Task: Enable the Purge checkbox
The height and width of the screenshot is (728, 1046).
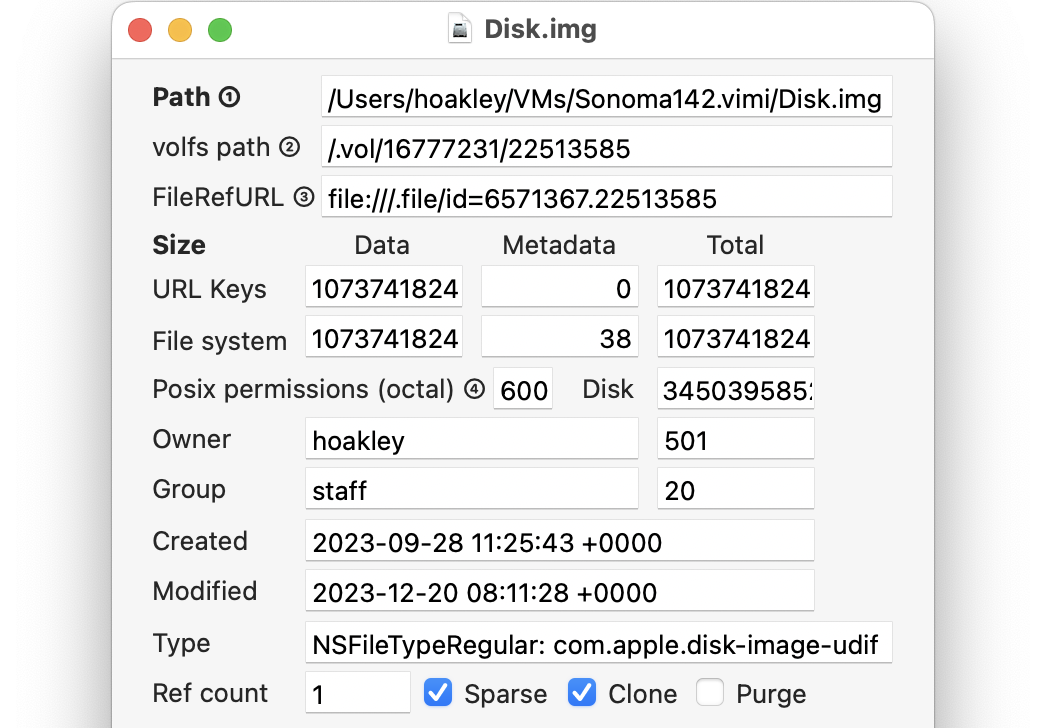Action: pyautogui.click(x=710, y=693)
